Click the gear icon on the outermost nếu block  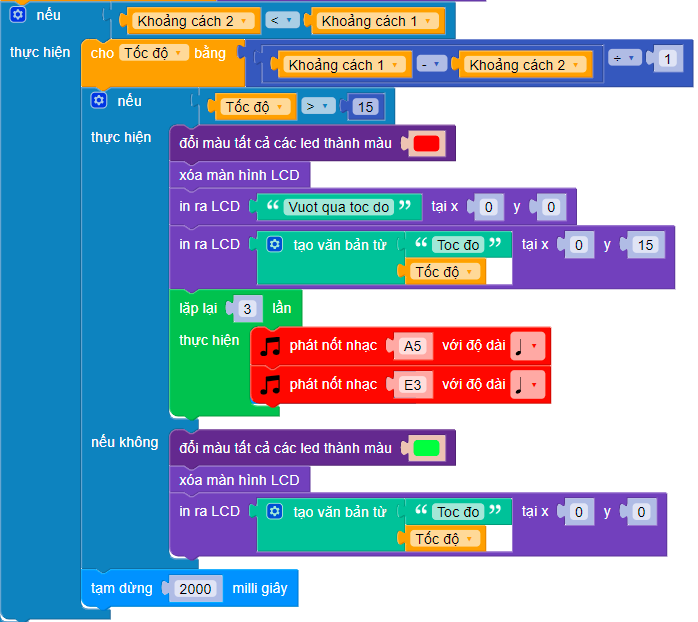17,15
